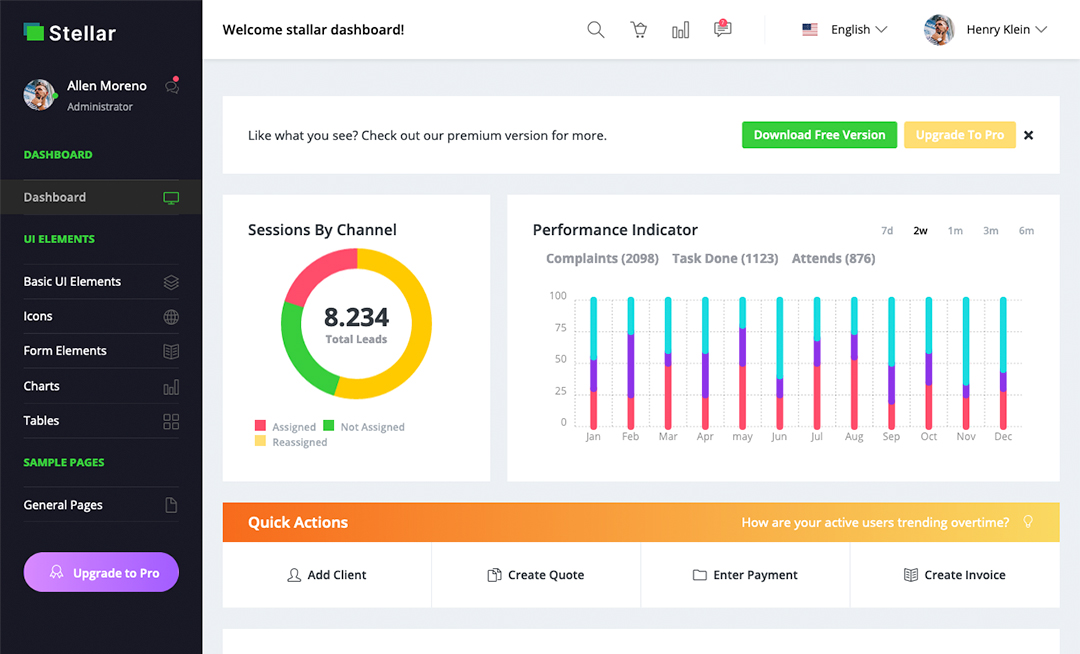
Task: Toggle the Assigned legend item
Action: tap(285, 427)
